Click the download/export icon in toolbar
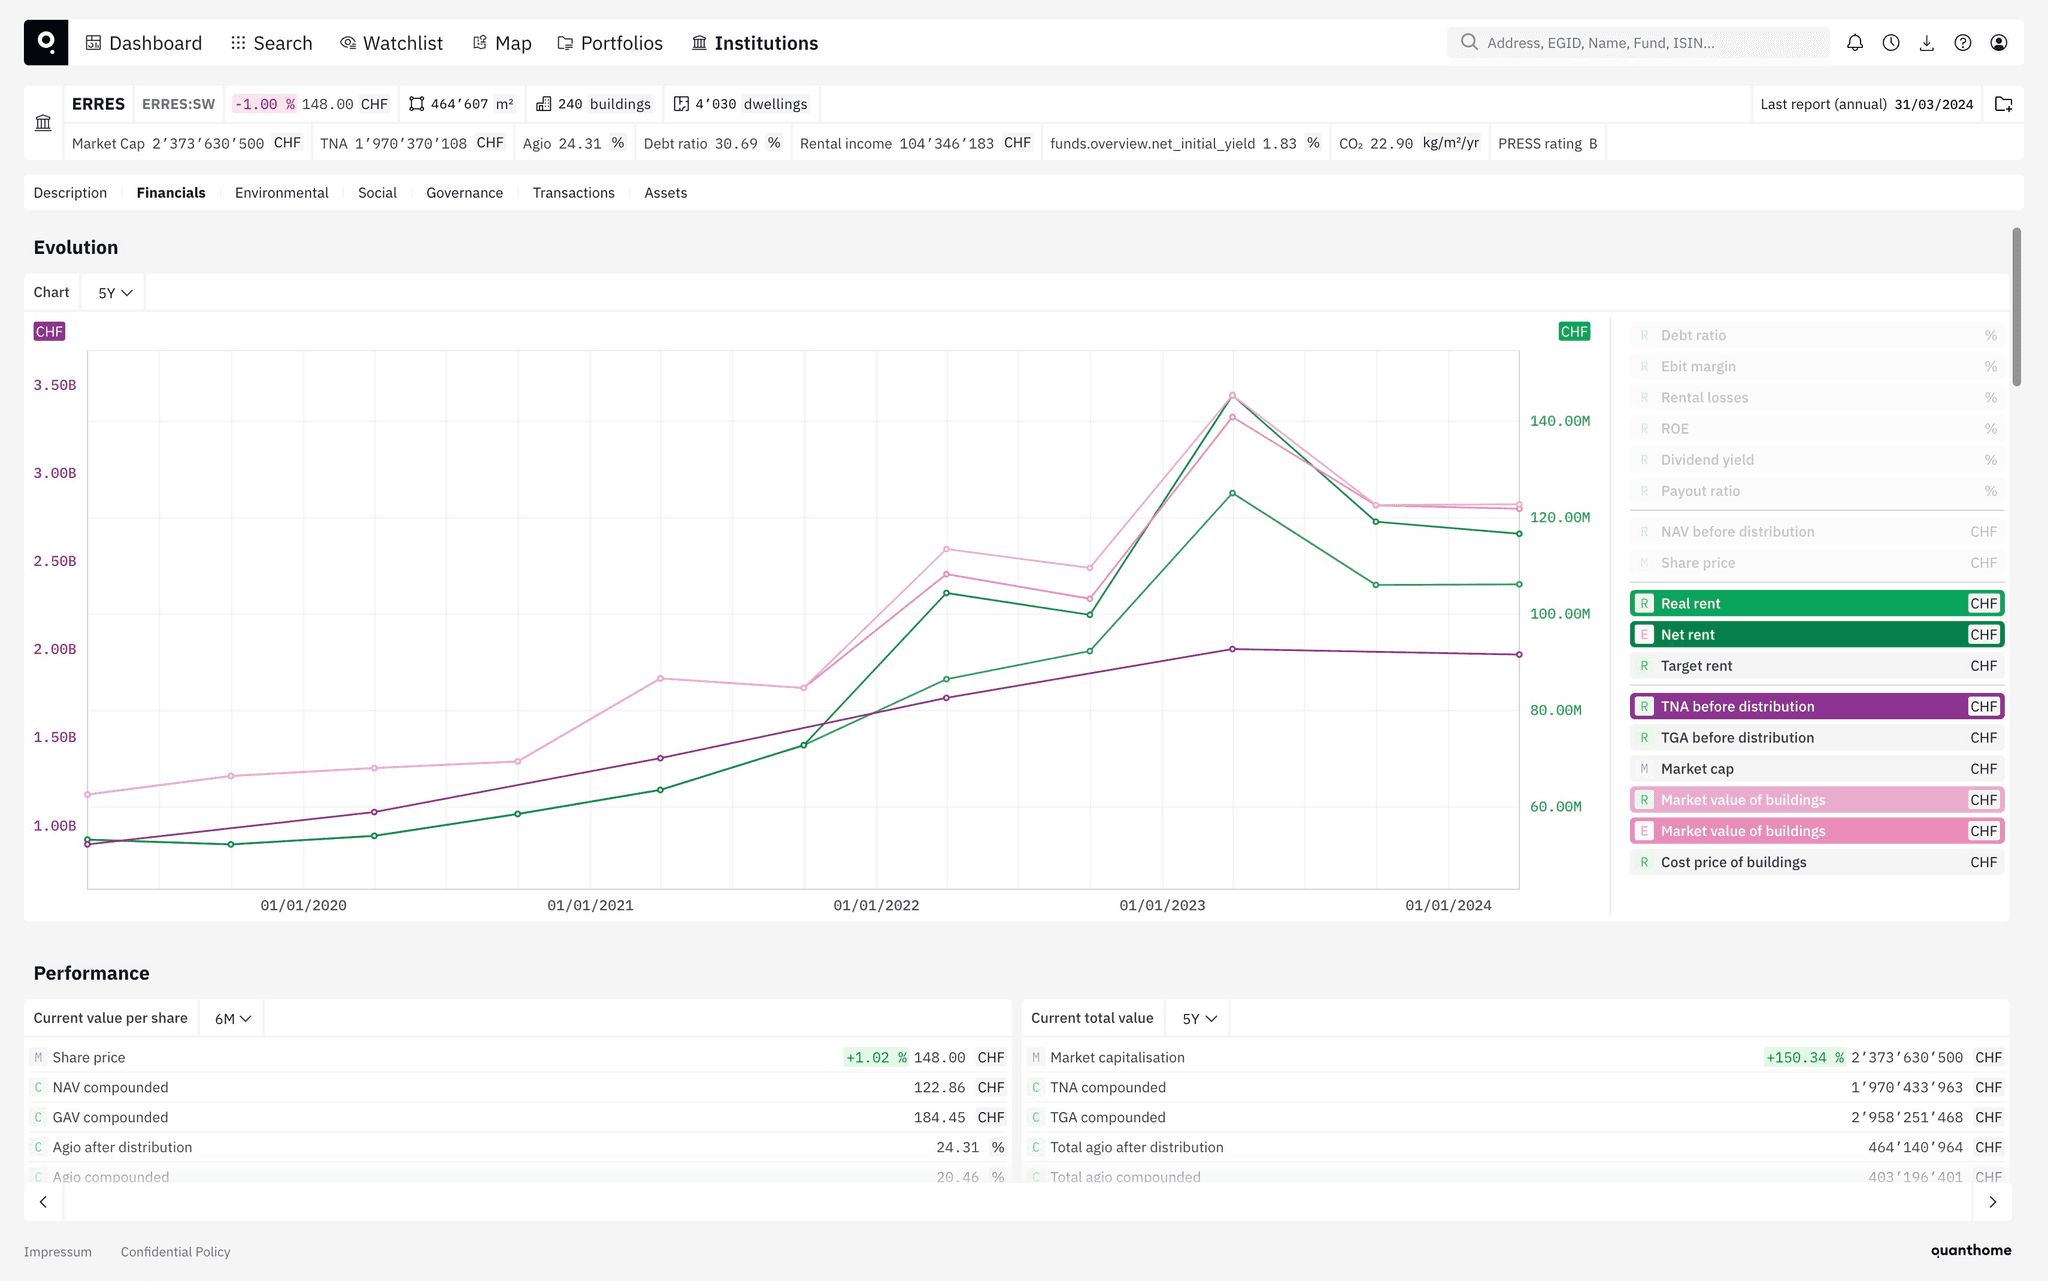2048x1281 pixels. 1927,43
